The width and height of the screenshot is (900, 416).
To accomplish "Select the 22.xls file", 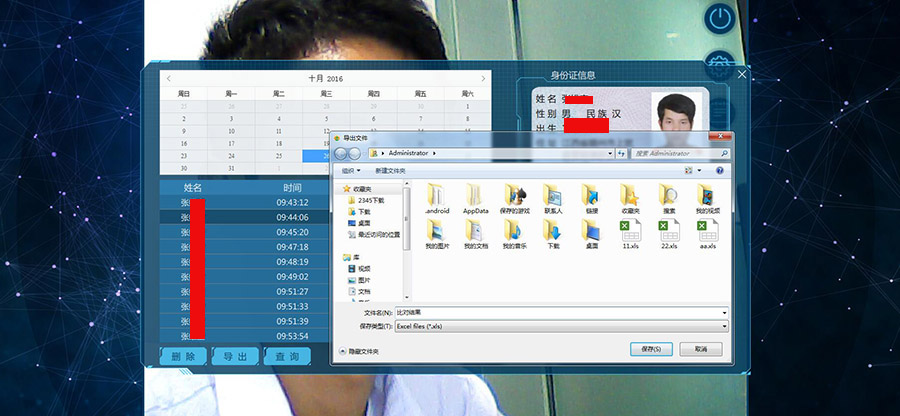I will [x=669, y=231].
